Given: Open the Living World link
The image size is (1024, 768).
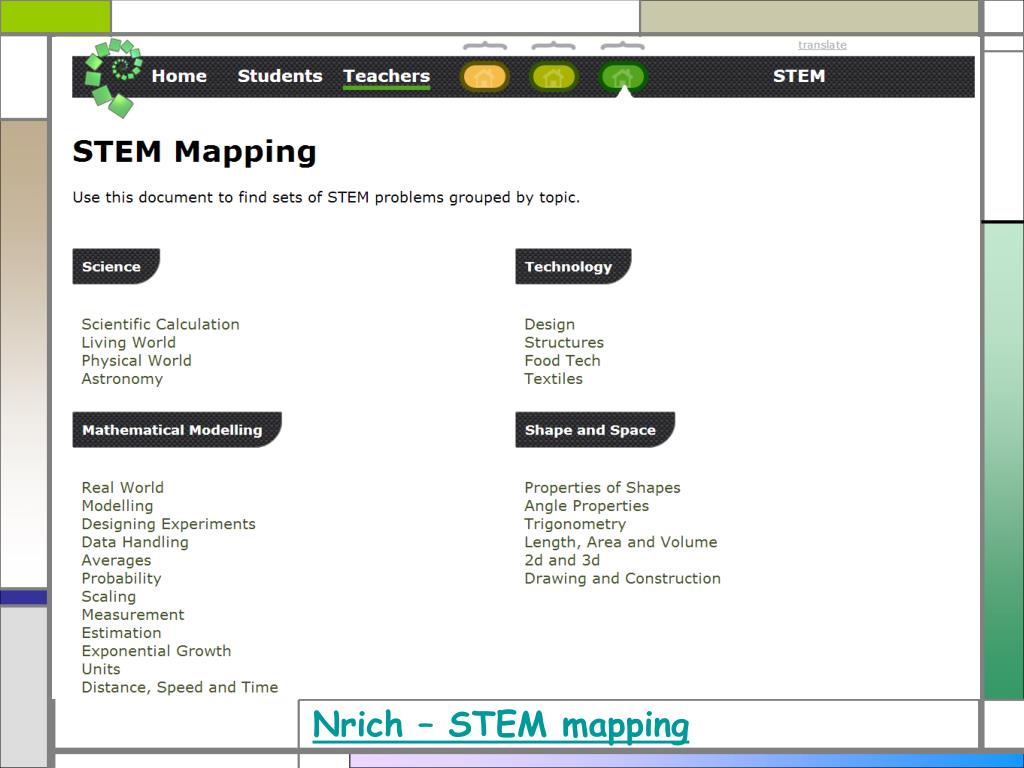Looking at the screenshot, I should pyautogui.click(x=129, y=343).
